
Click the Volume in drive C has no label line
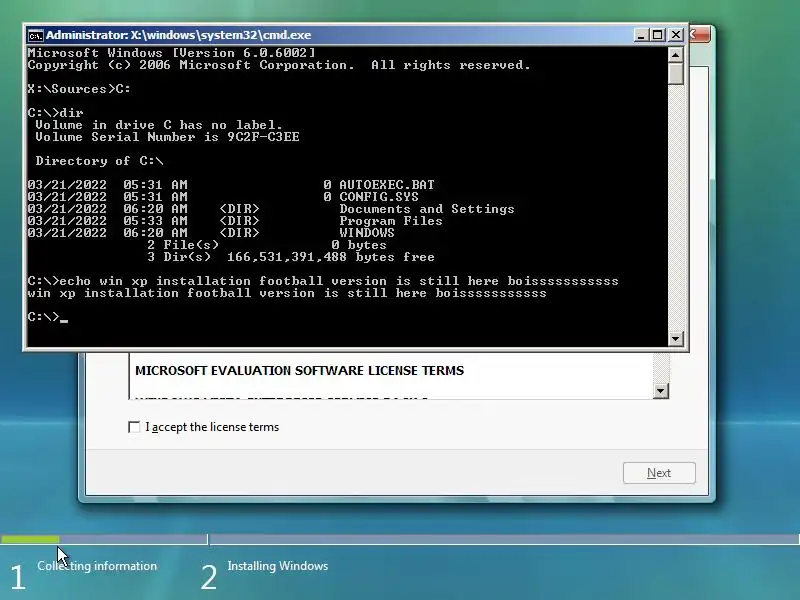(x=159, y=125)
